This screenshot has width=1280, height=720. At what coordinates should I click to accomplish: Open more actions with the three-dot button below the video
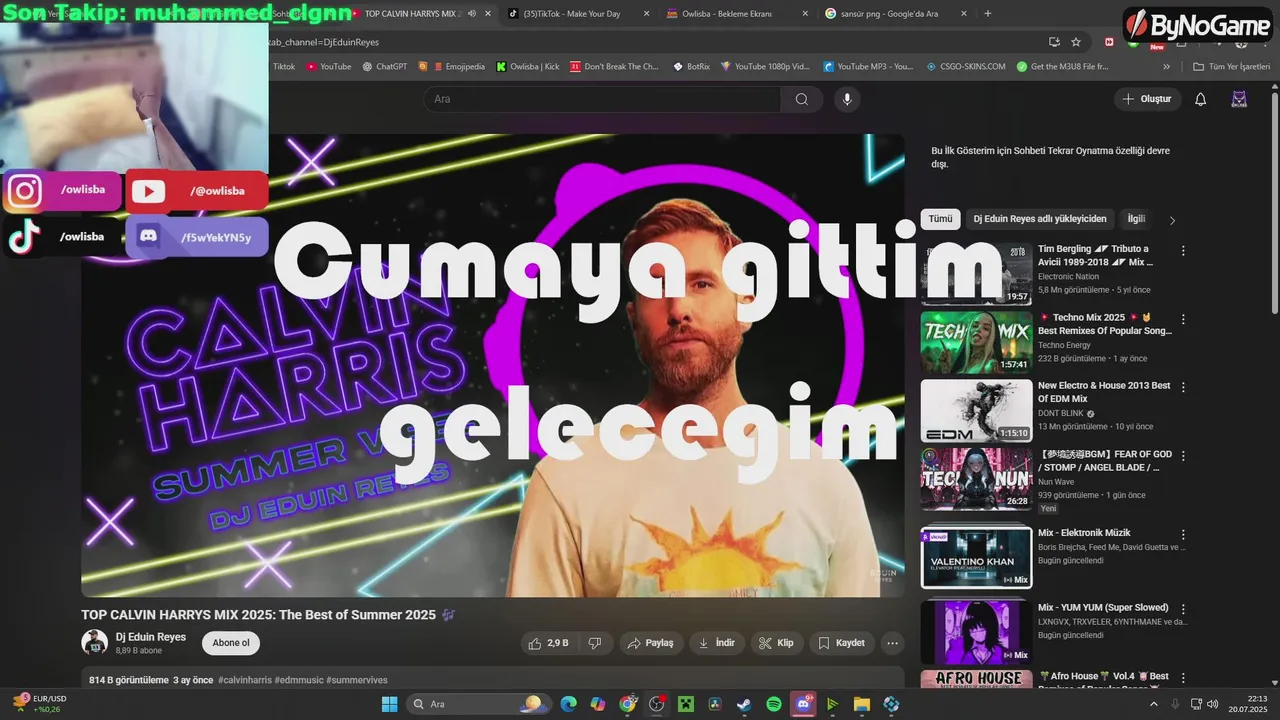(x=893, y=643)
